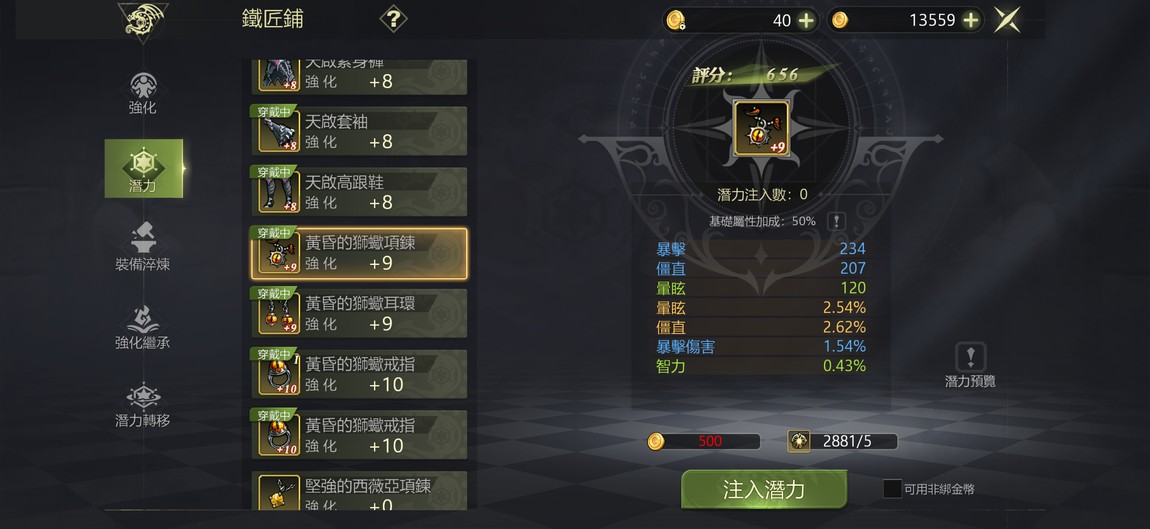Open 強化繼承 tab

point(143,327)
